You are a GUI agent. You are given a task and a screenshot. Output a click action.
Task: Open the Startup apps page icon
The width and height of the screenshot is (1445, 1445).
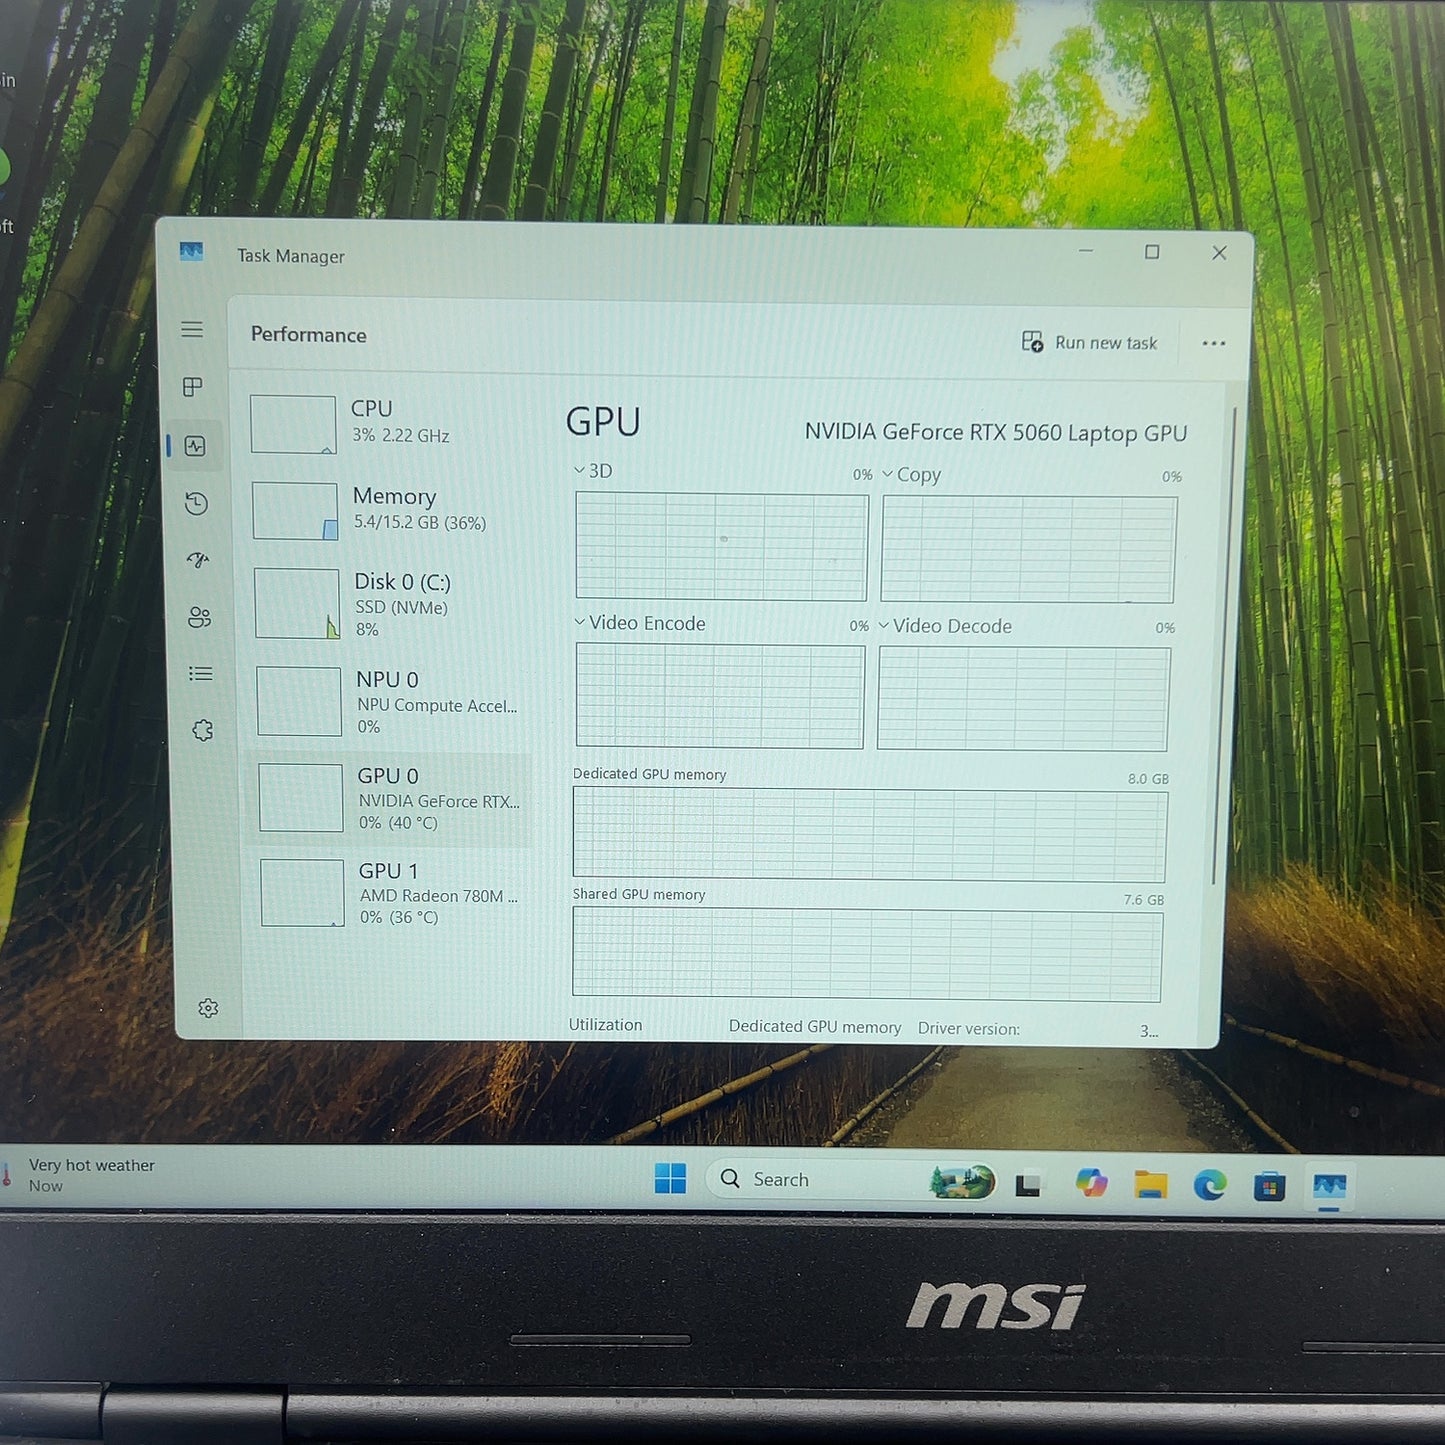click(198, 560)
